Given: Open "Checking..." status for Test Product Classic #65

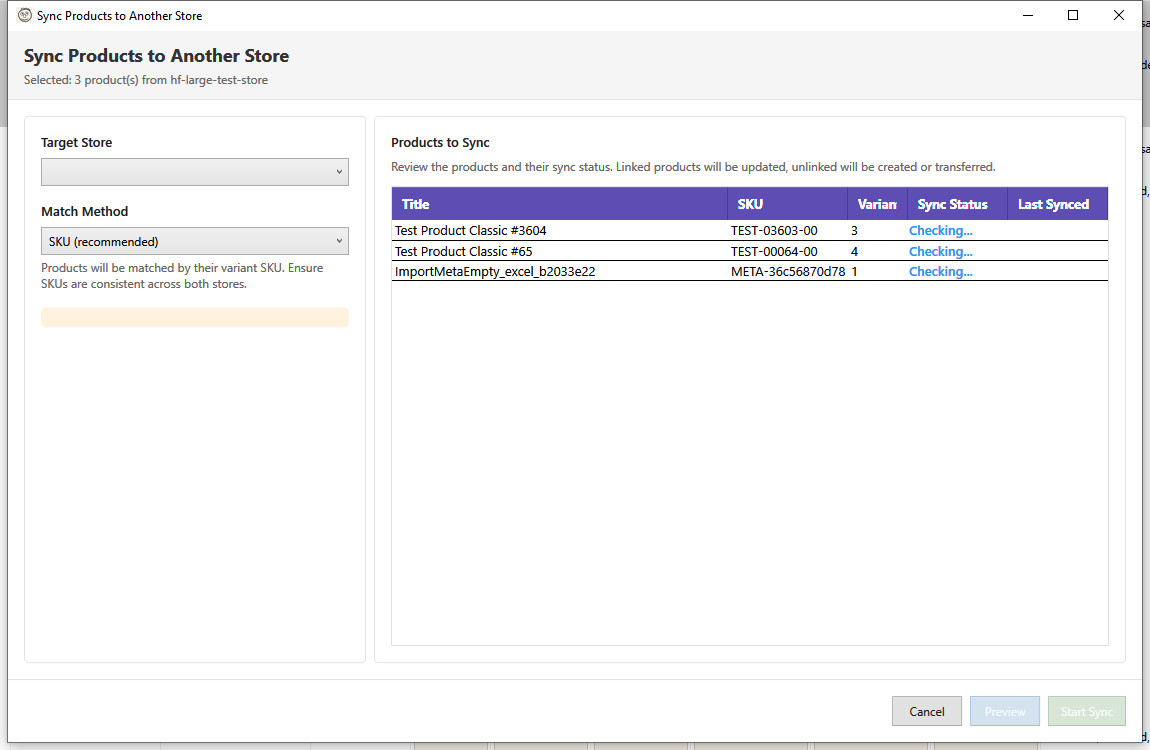Looking at the screenshot, I should click(940, 251).
